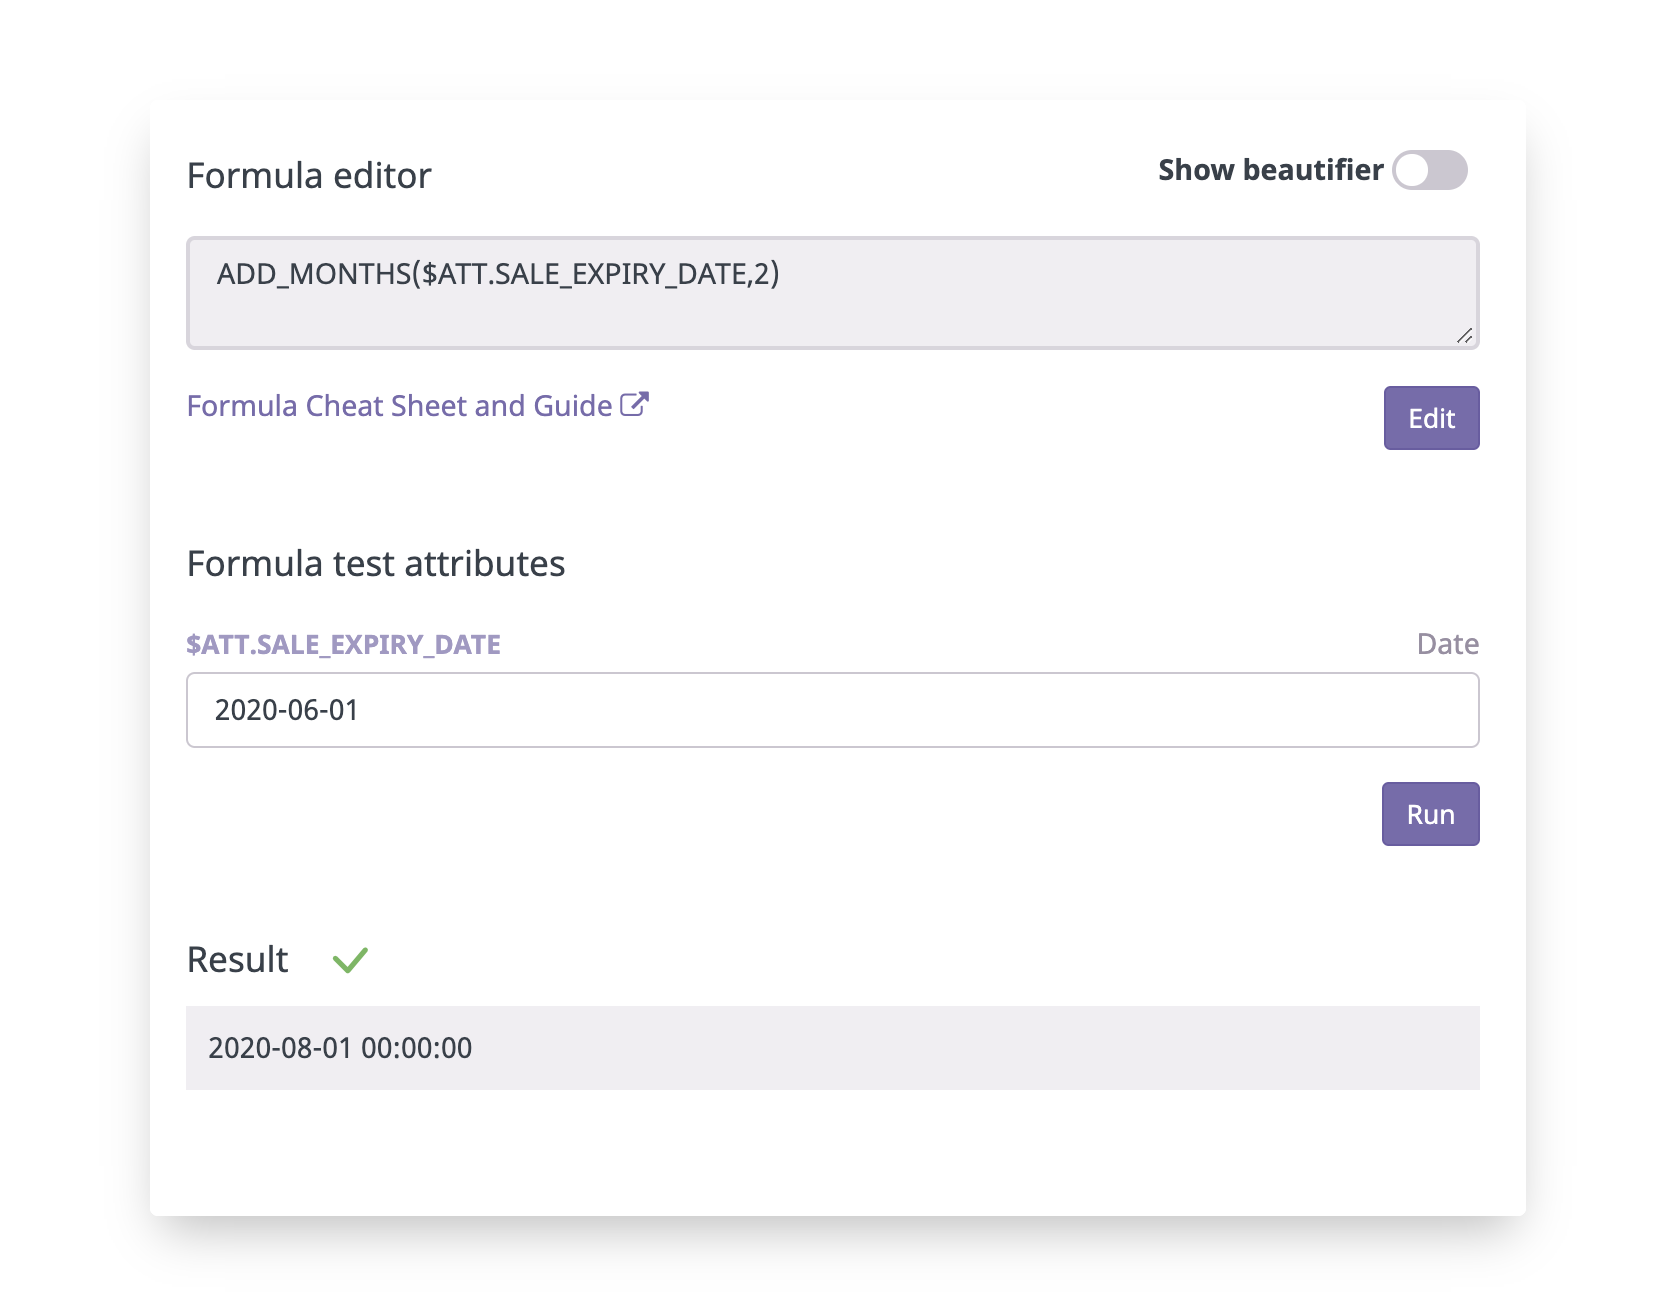This screenshot has height=1316, width=1676.
Task: Click the resize handle of formula textarea
Action: pos(1464,336)
